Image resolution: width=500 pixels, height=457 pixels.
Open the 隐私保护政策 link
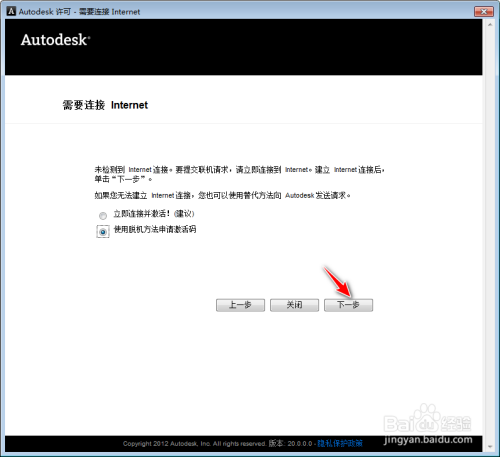[x=340, y=443]
